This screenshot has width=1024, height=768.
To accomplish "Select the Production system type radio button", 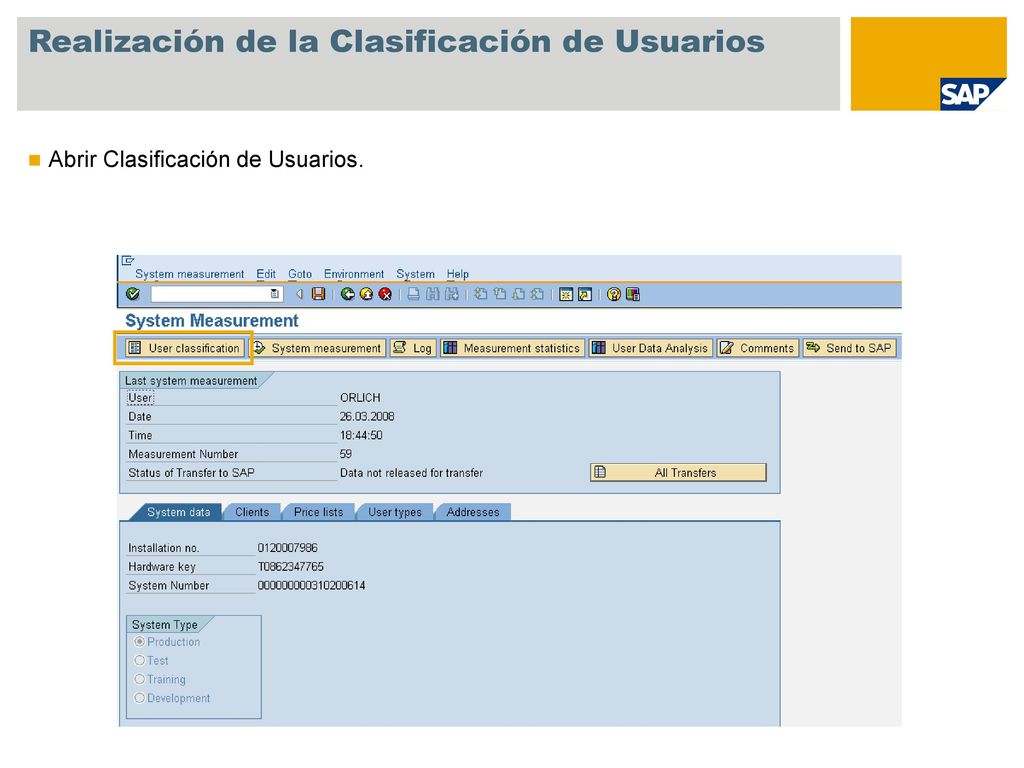I will coord(139,642).
